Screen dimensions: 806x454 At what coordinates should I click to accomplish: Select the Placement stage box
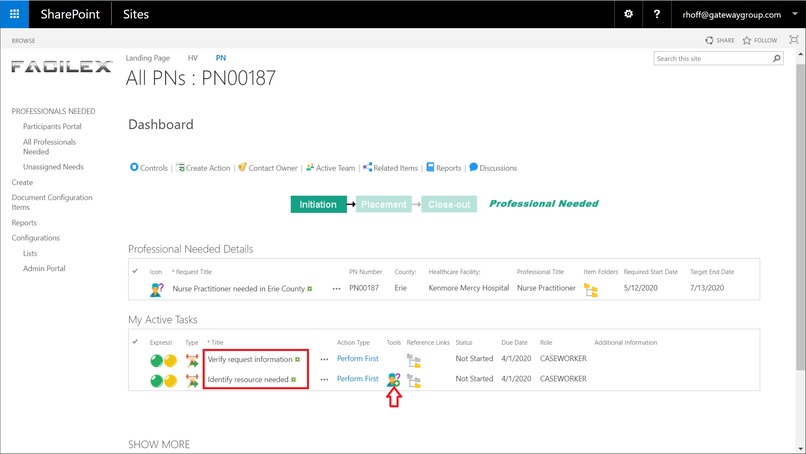[383, 204]
